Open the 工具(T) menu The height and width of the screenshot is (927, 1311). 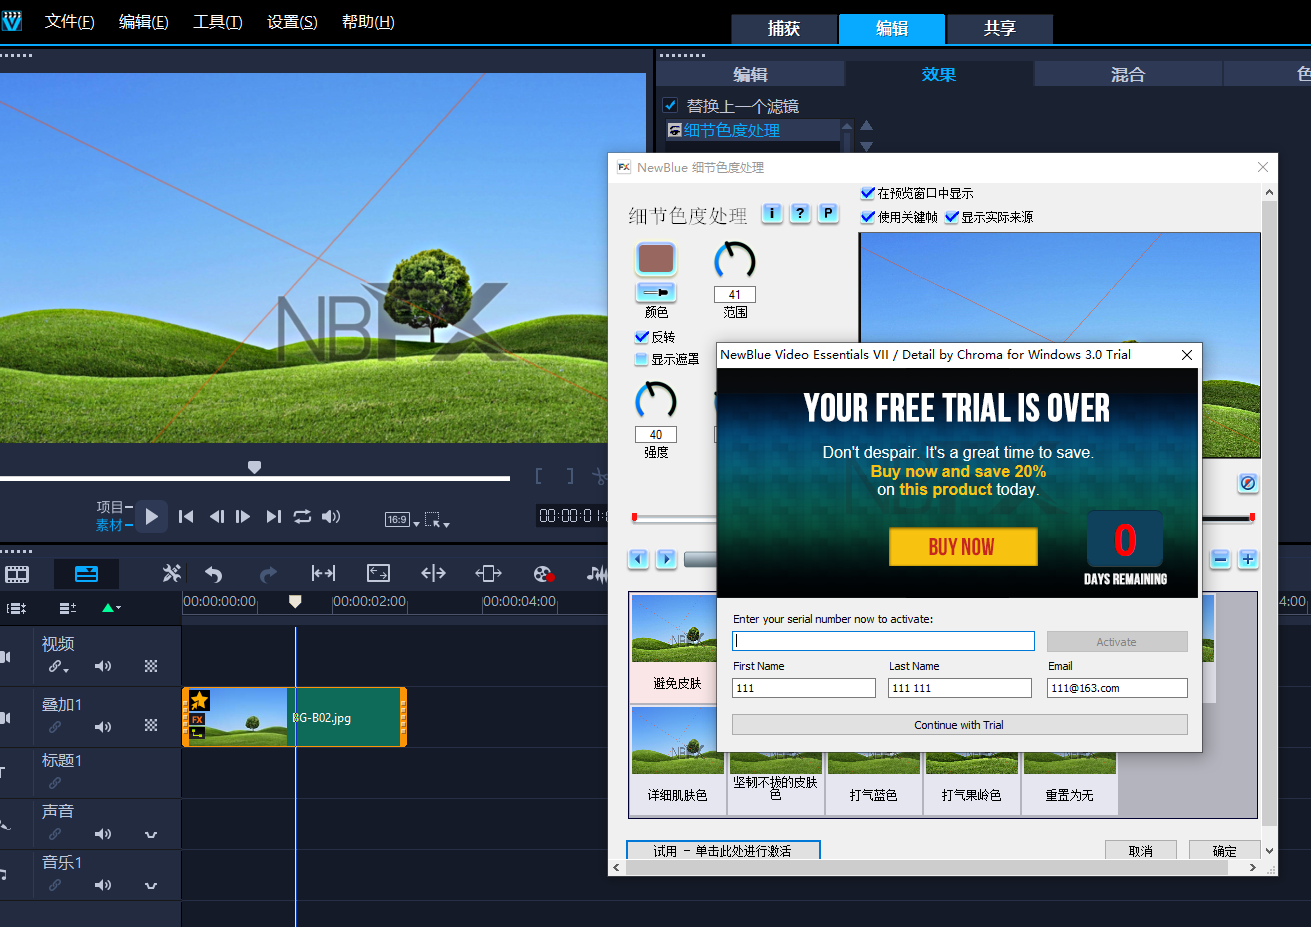coord(218,22)
